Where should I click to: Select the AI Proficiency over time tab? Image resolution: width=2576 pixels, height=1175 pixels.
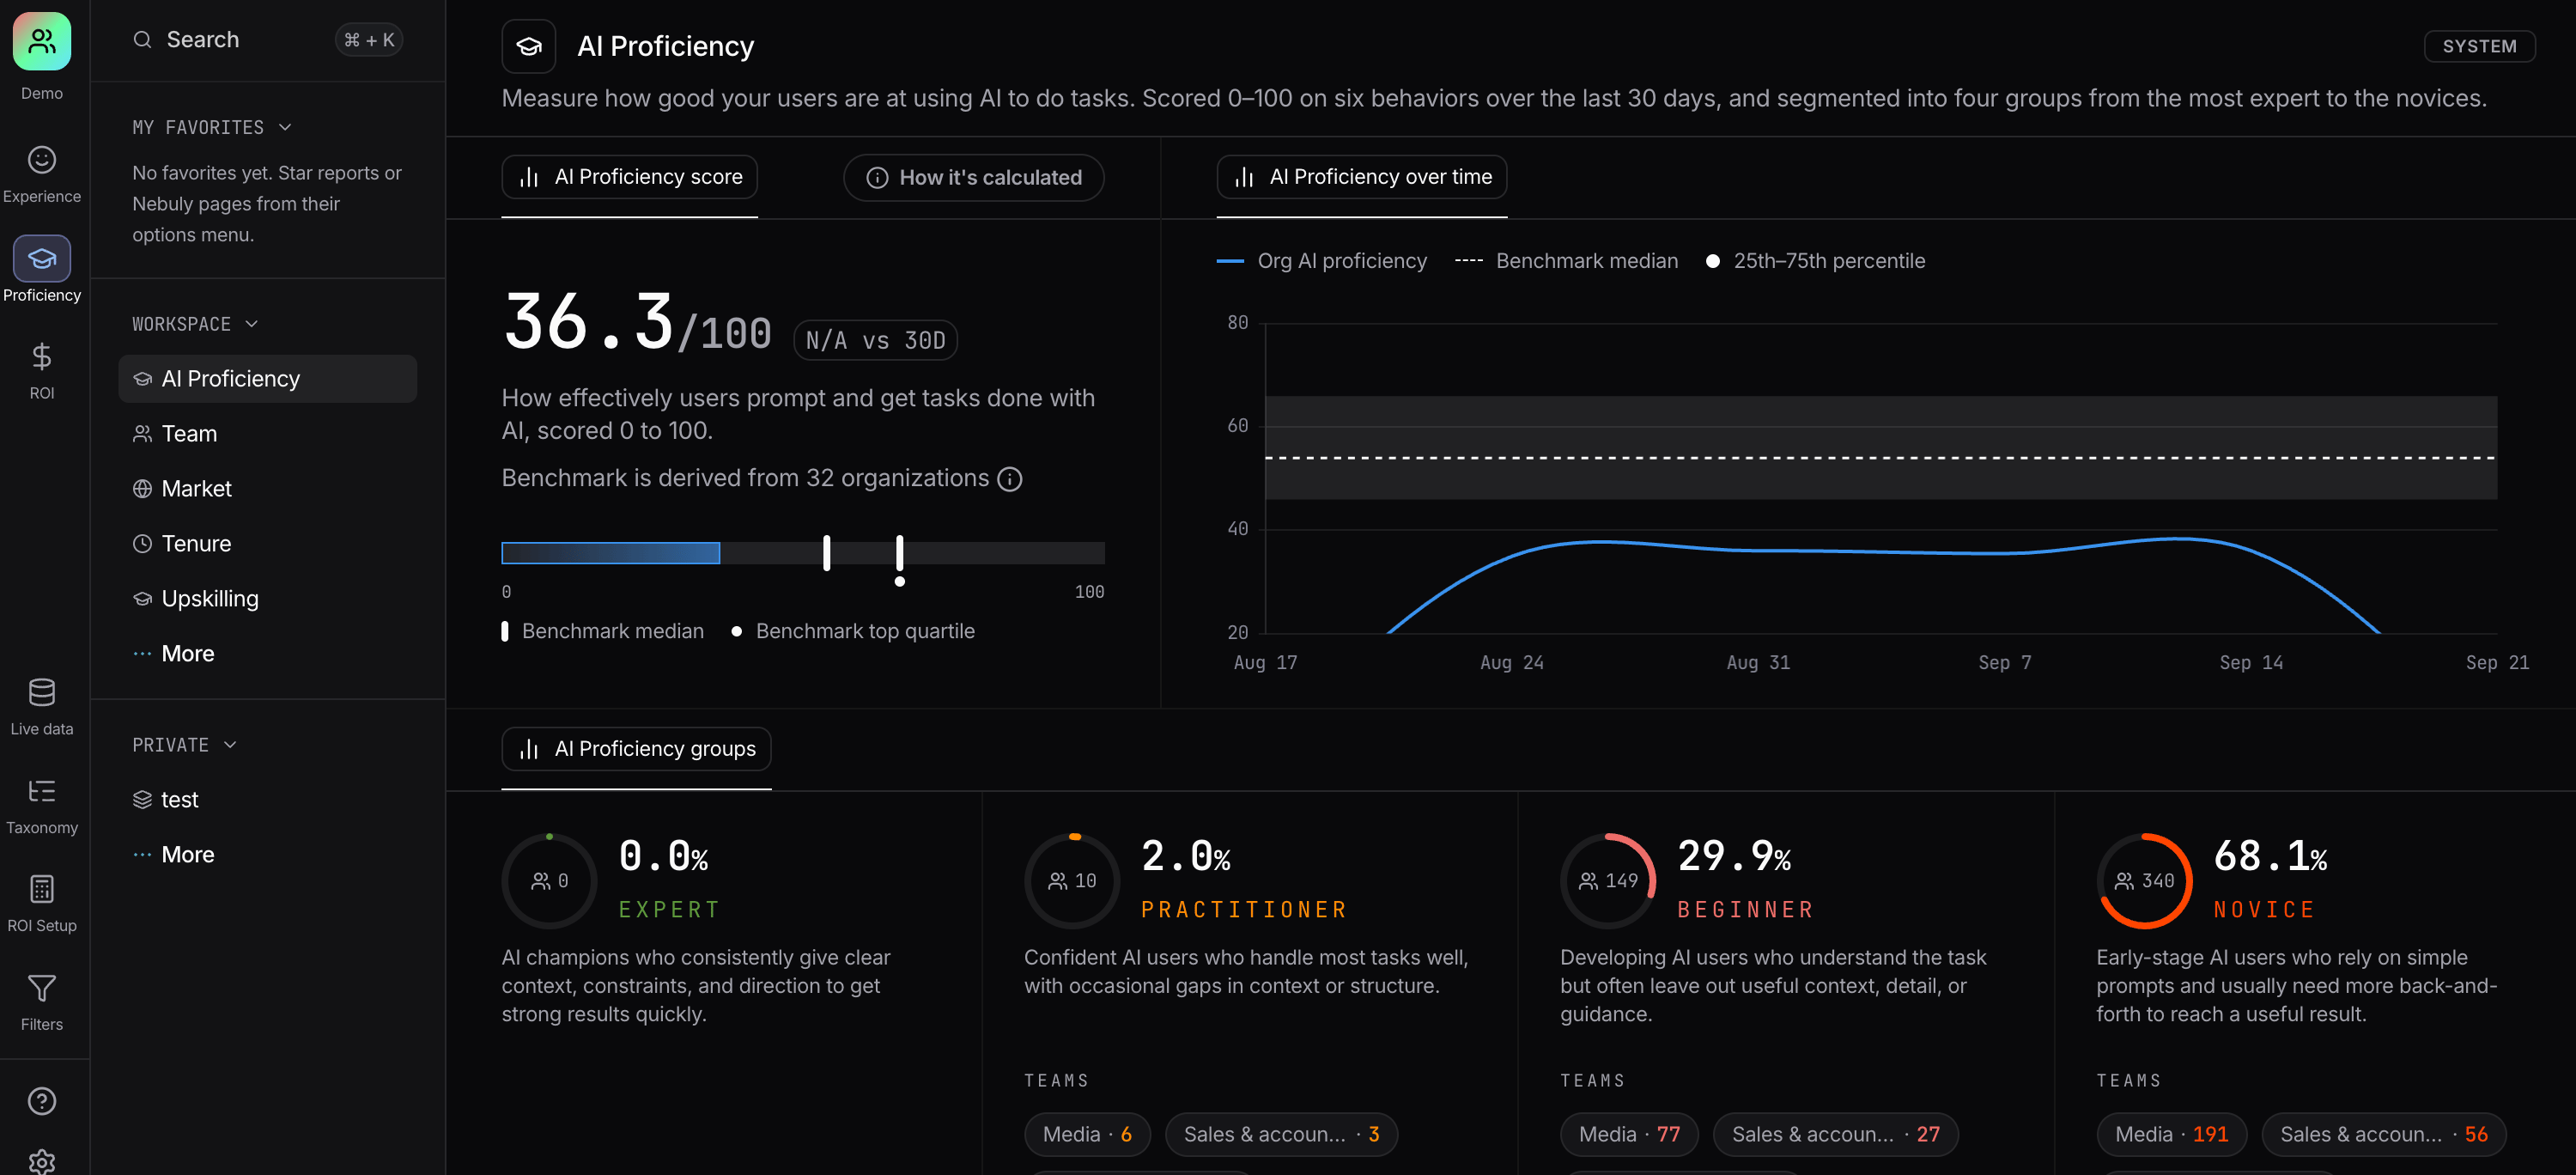pos(1361,177)
